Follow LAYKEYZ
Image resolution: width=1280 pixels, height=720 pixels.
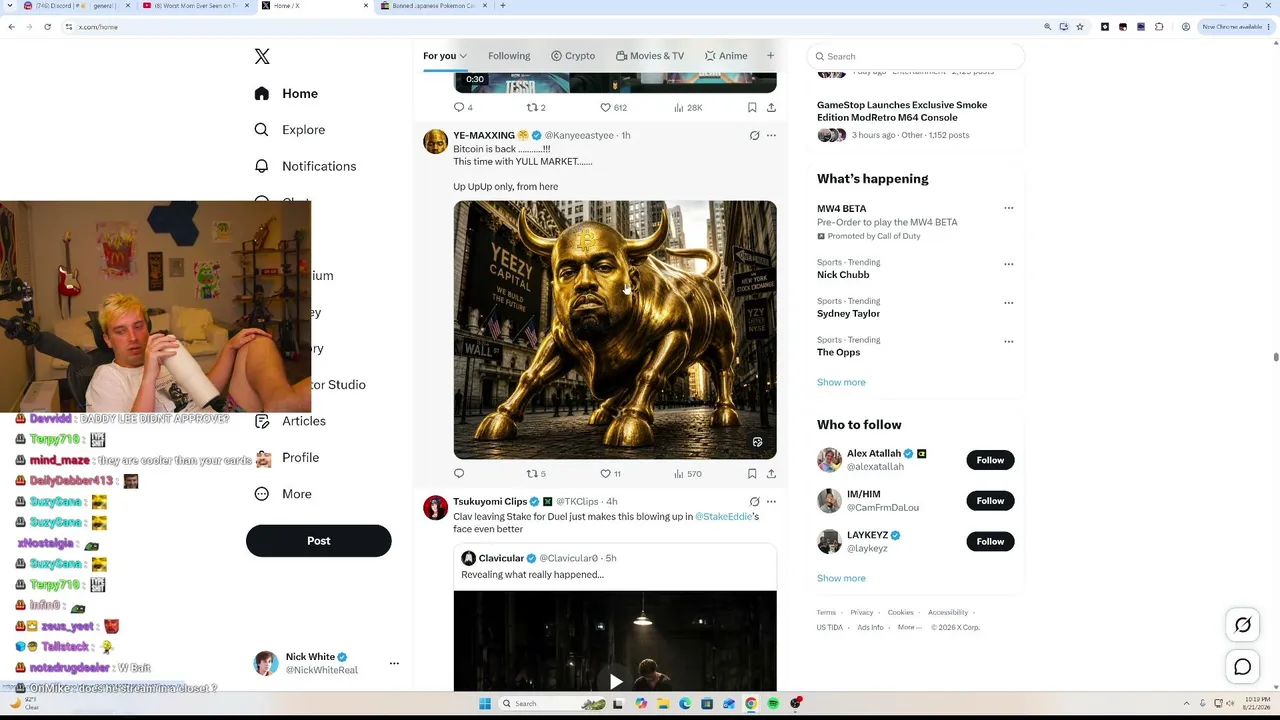pyautogui.click(x=990, y=542)
